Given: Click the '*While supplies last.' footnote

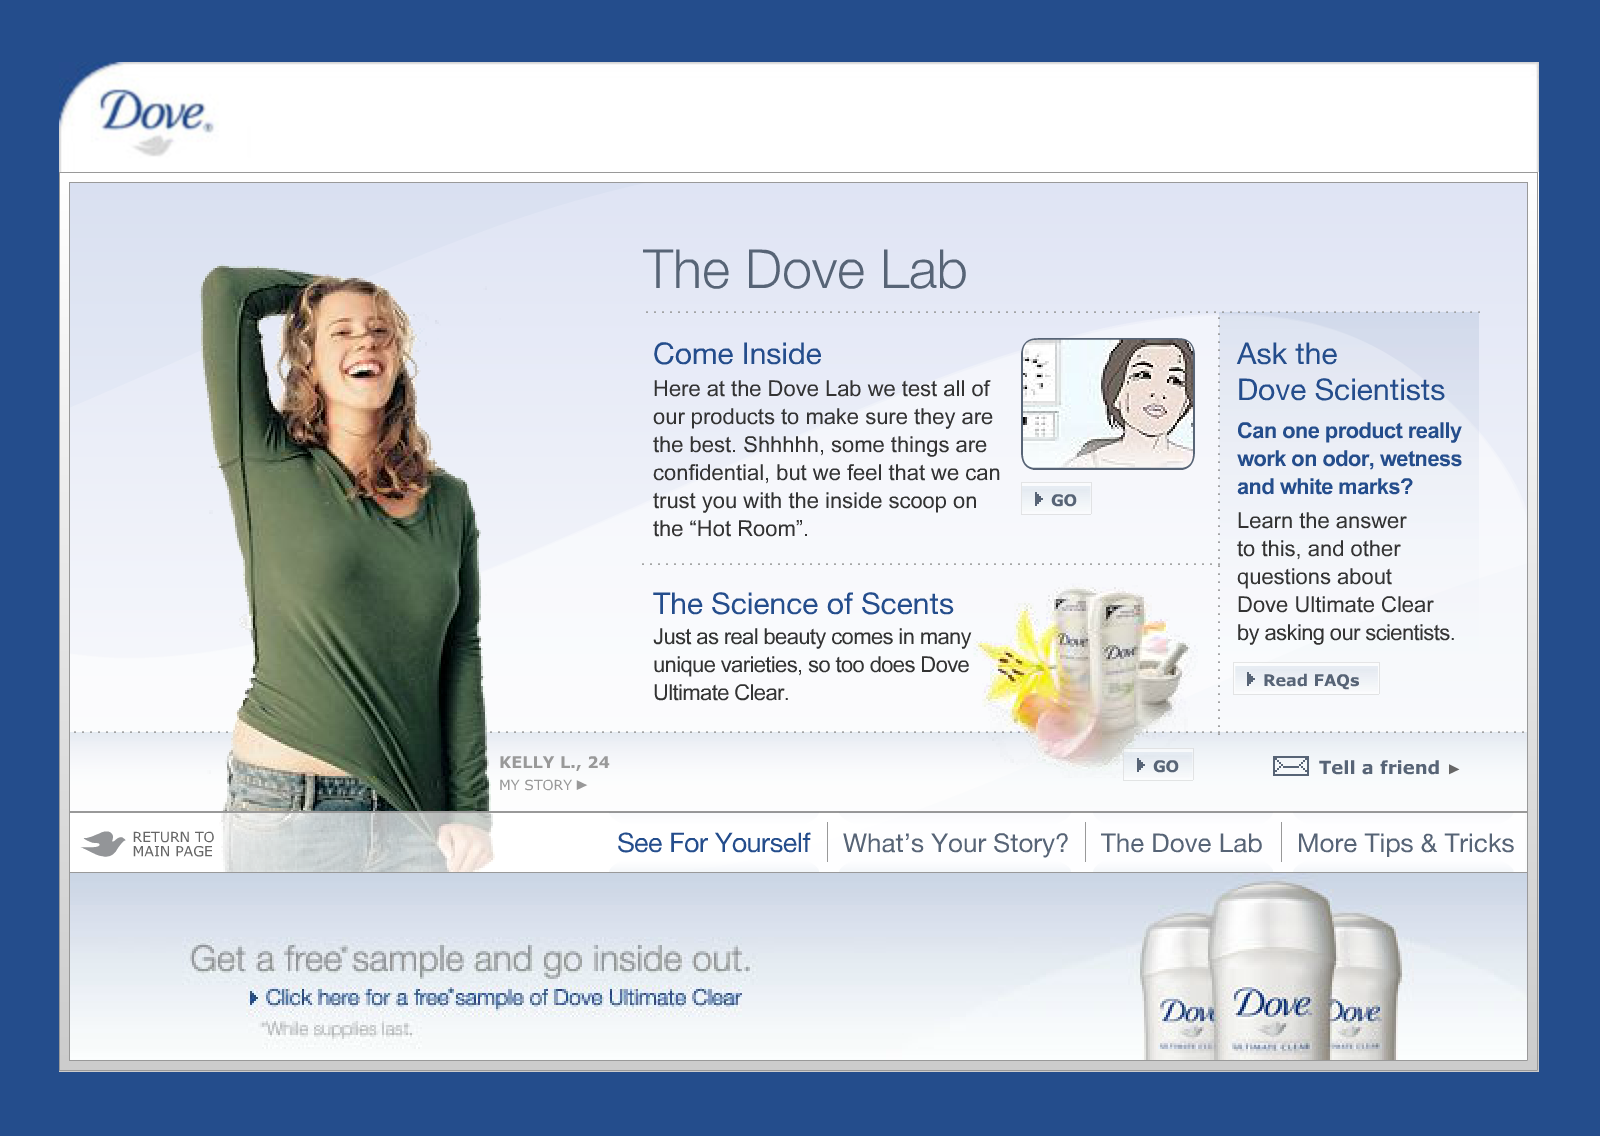Looking at the screenshot, I should pyautogui.click(x=336, y=1029).
